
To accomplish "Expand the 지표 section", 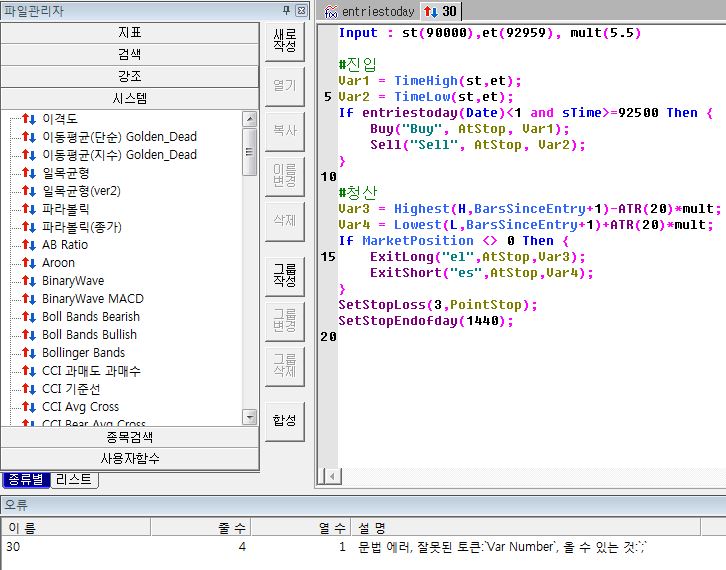I will point(130,33).
